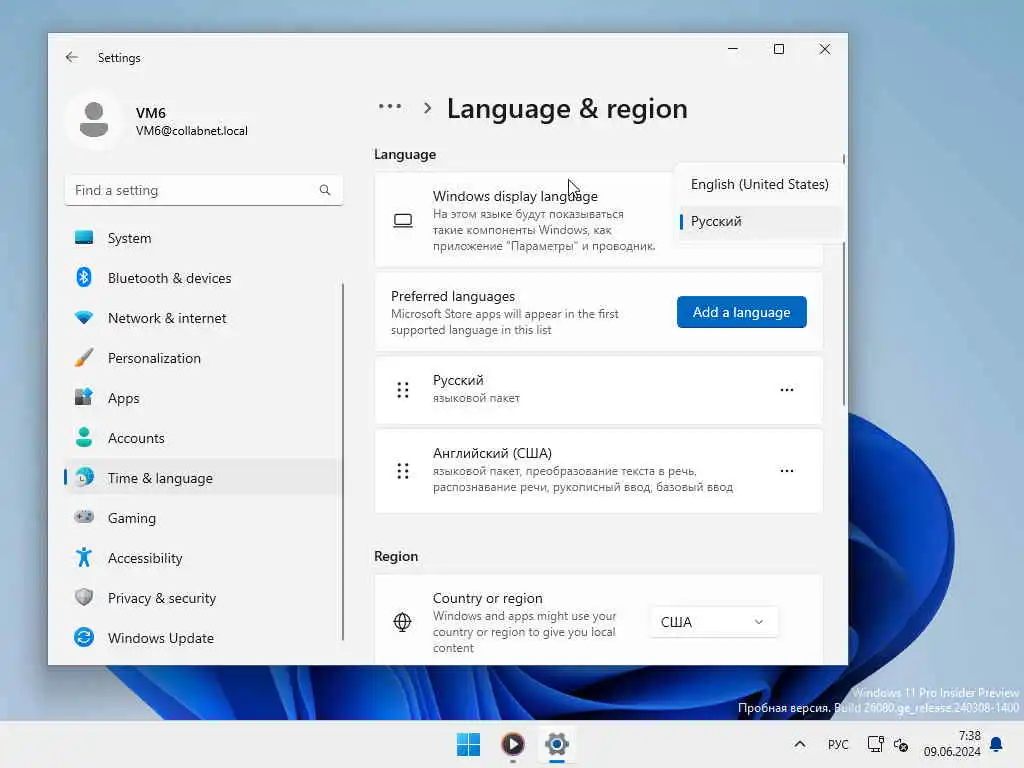Click the volume muted tray icon
This screenshot has width=1024, height=768.
pos(901,744)
